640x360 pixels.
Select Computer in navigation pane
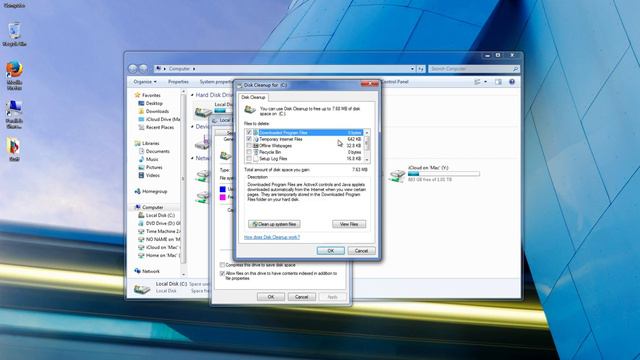click(152, 207)
